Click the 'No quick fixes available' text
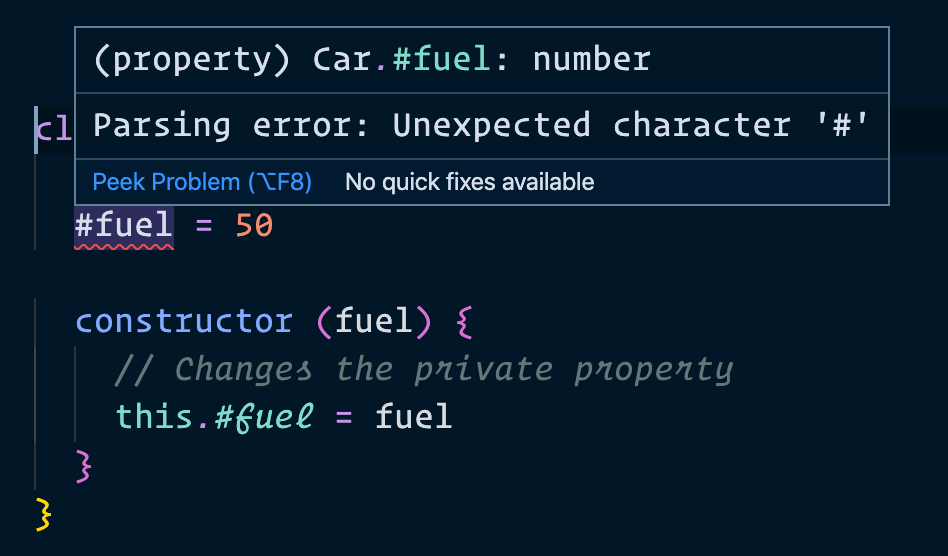The image size is (948, 556). [469, 182]
